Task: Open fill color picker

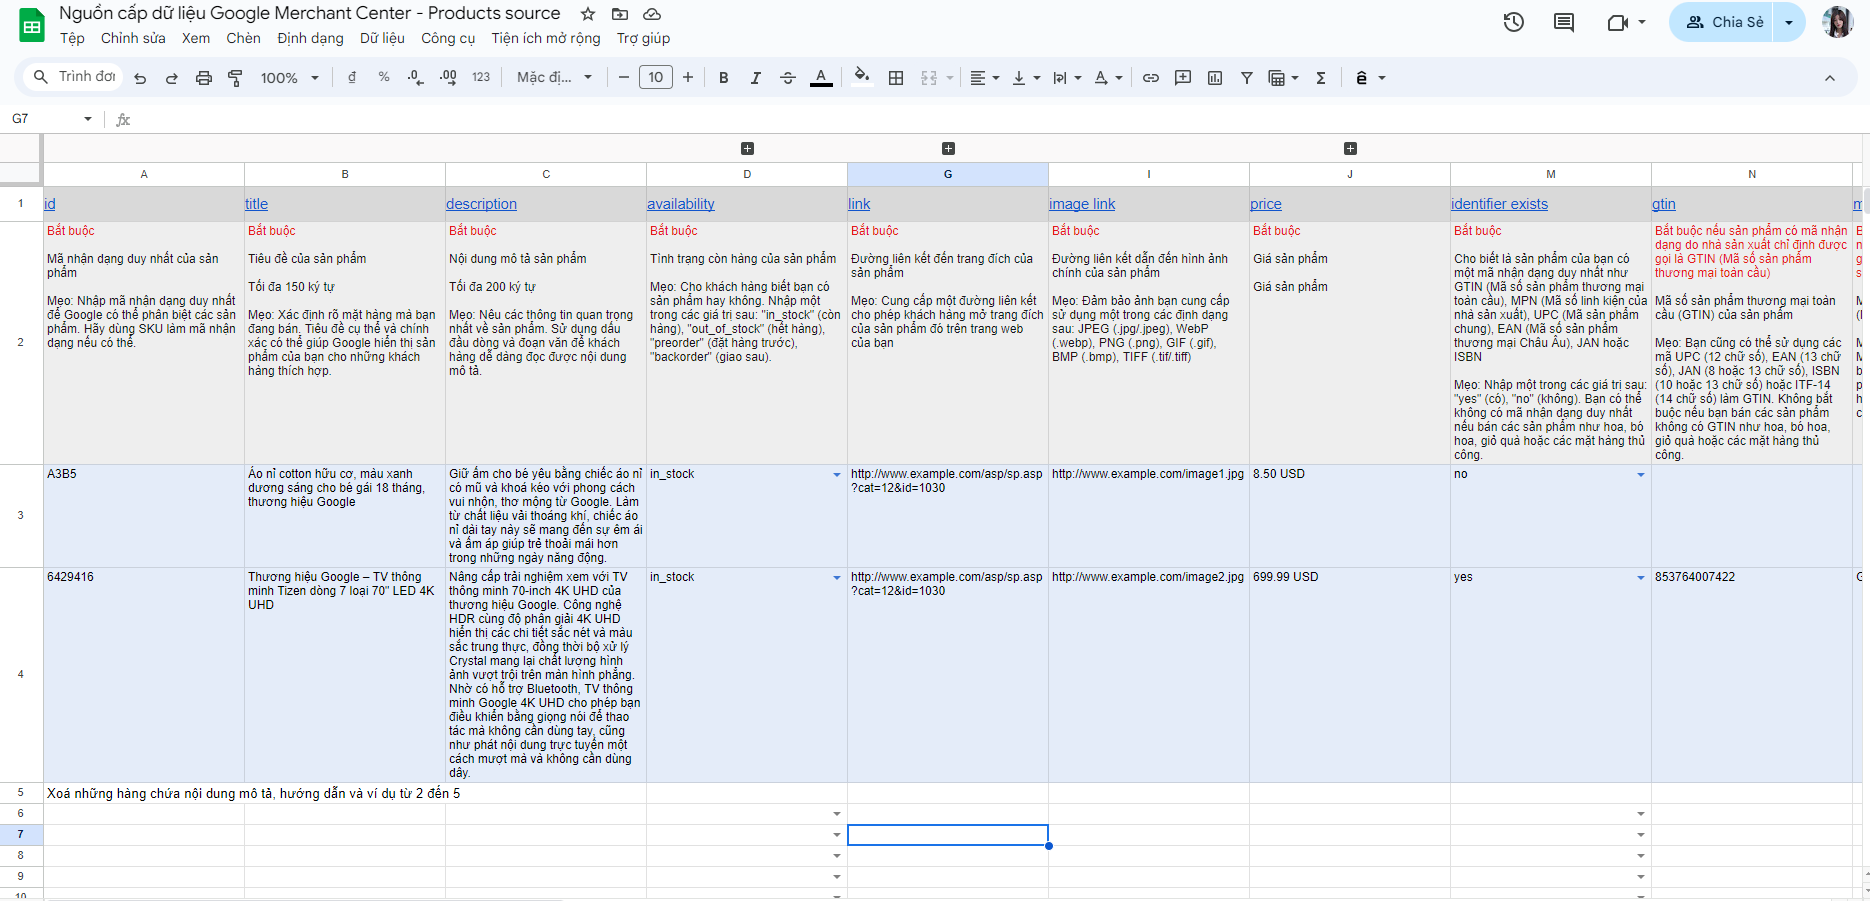Action: (x=862, y=77)
